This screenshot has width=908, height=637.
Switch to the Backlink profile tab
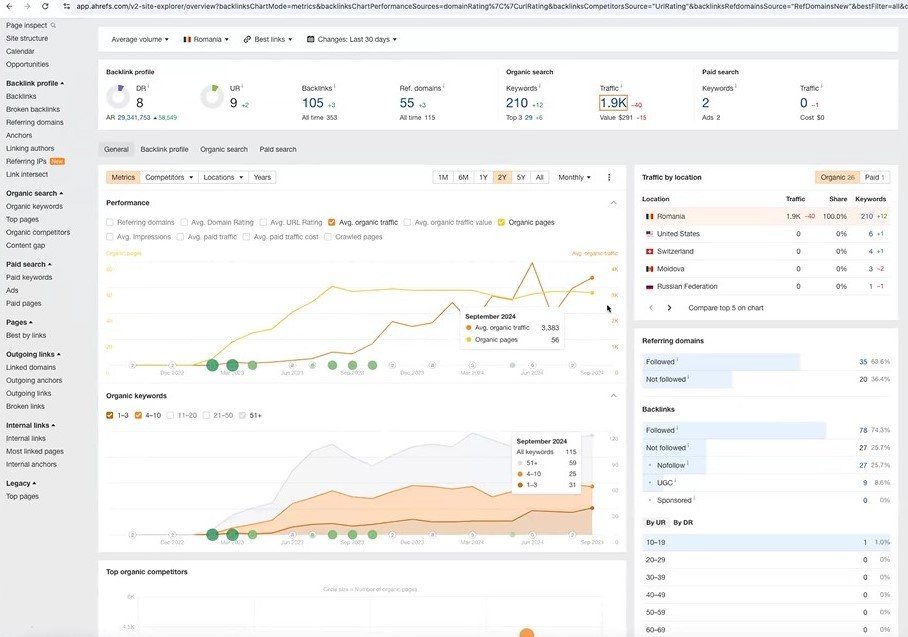click(164, 149)
